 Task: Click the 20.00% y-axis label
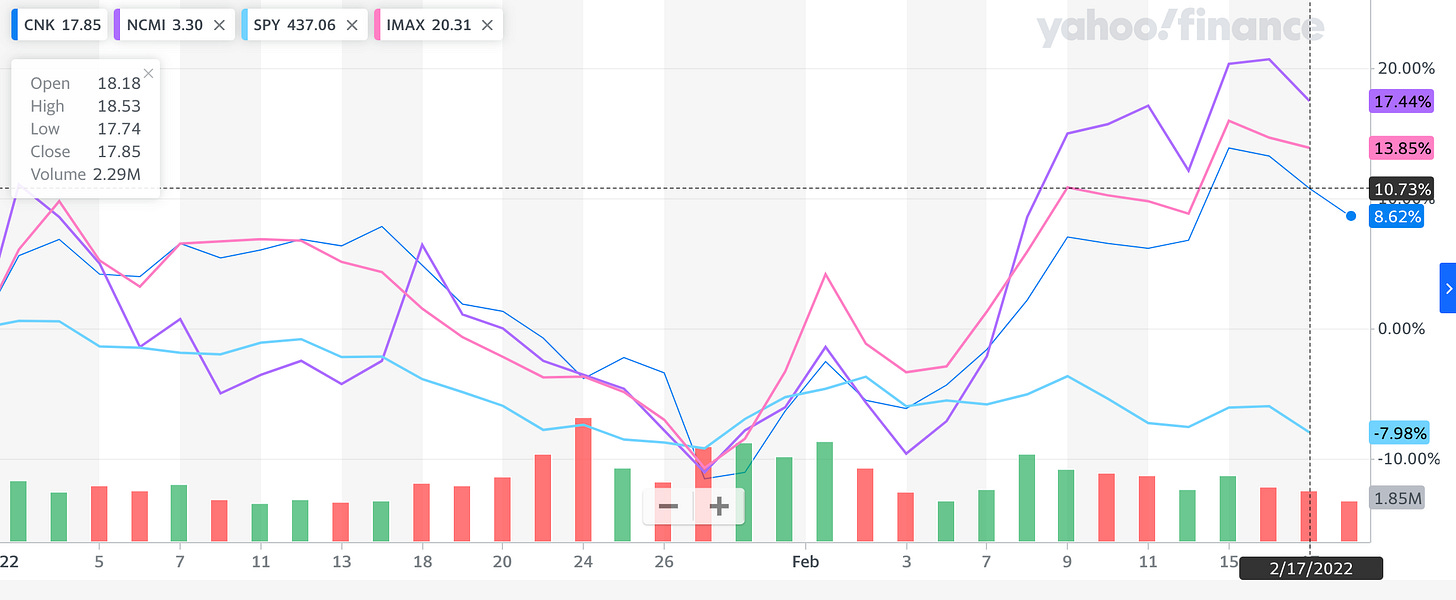tap(1405, 68)
